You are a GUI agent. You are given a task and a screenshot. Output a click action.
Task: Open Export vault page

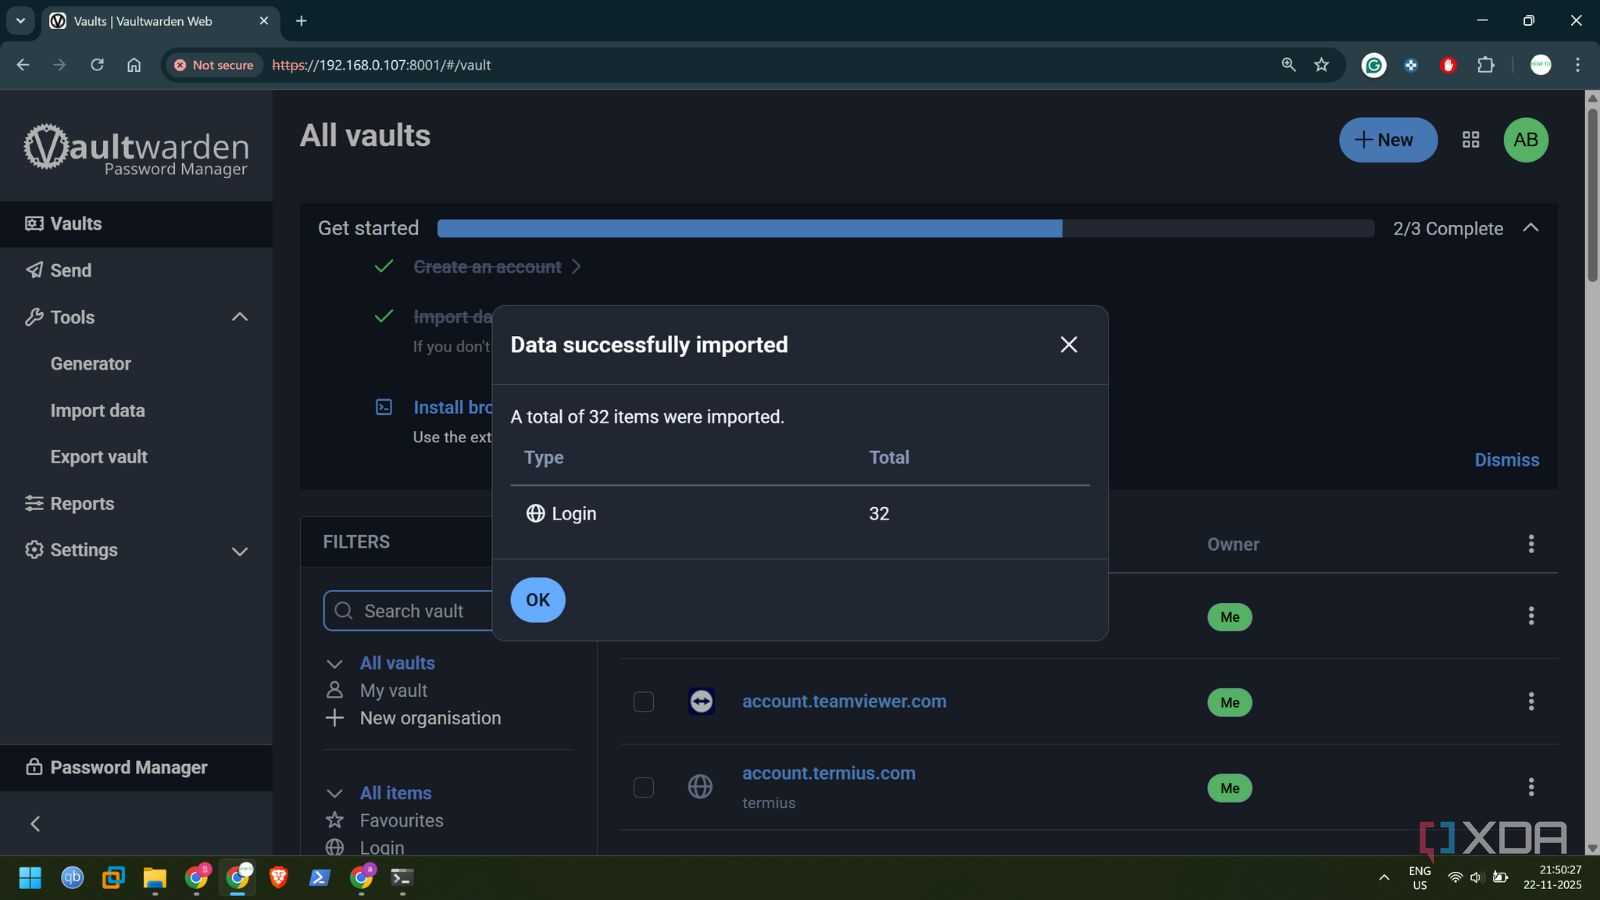[x=99, y=457]
